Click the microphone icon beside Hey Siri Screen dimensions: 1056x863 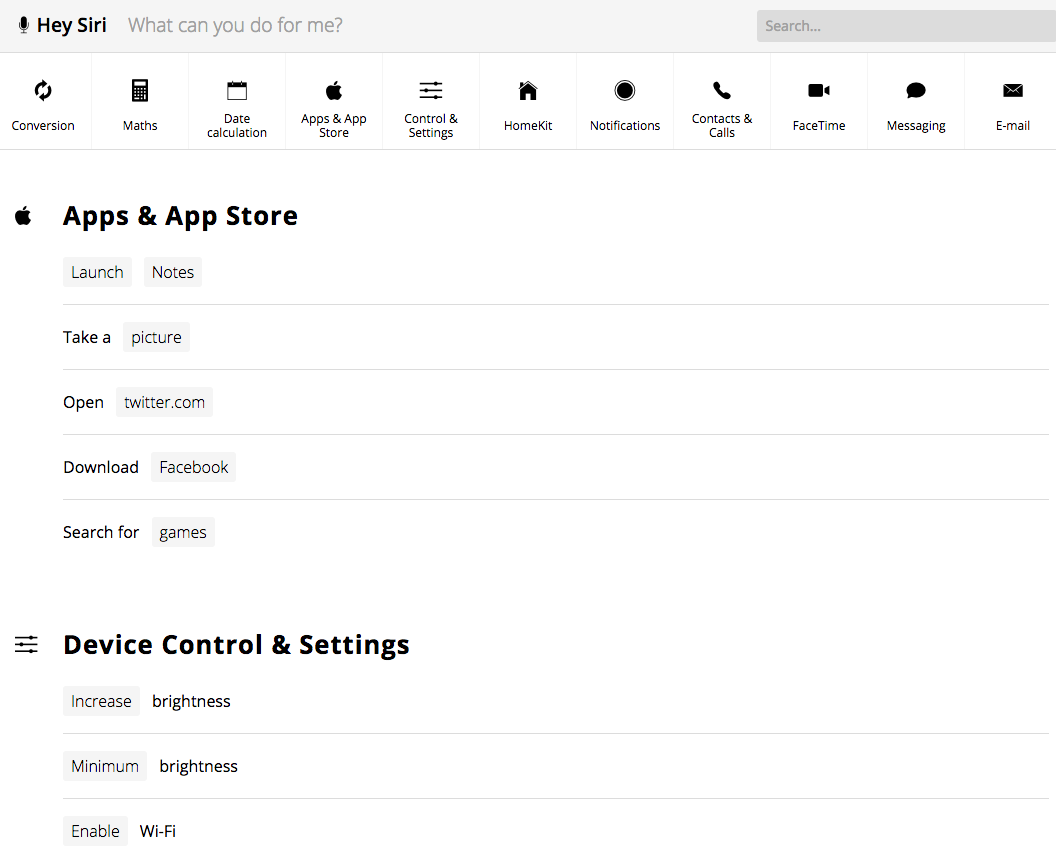(x=24, y=26)
